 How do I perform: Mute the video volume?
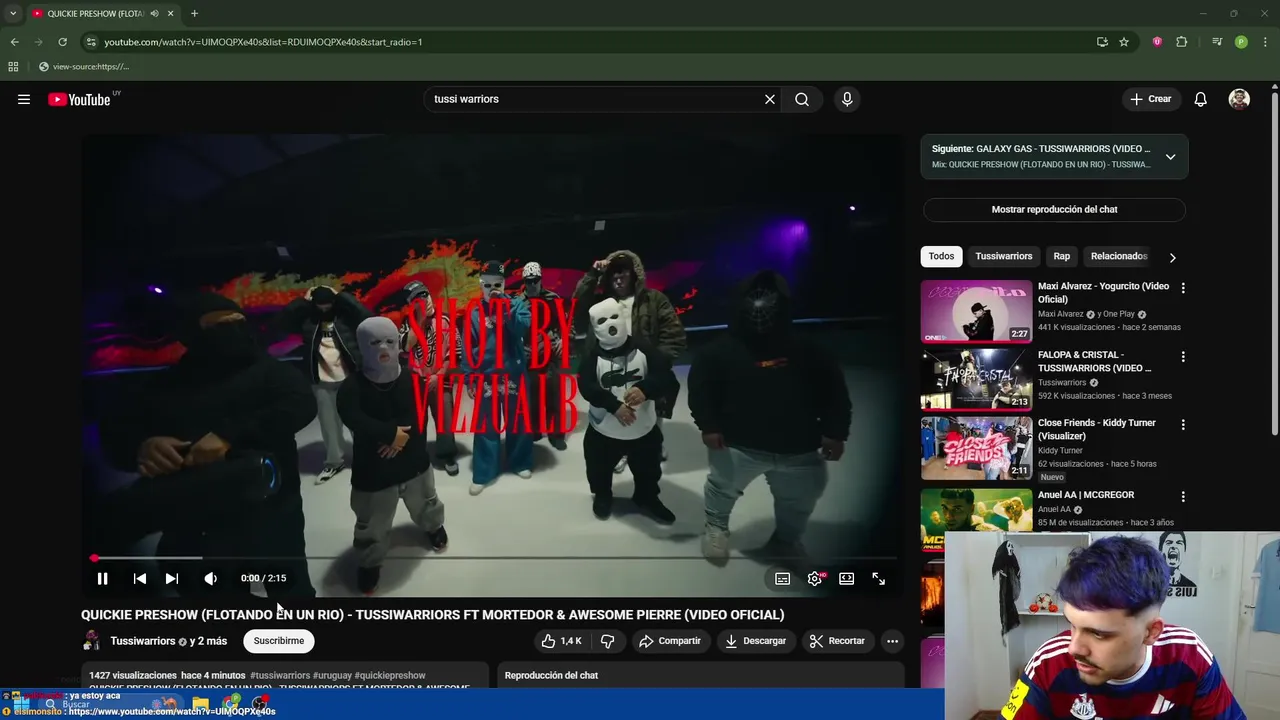pyautogui.click(x=210, y=578)
